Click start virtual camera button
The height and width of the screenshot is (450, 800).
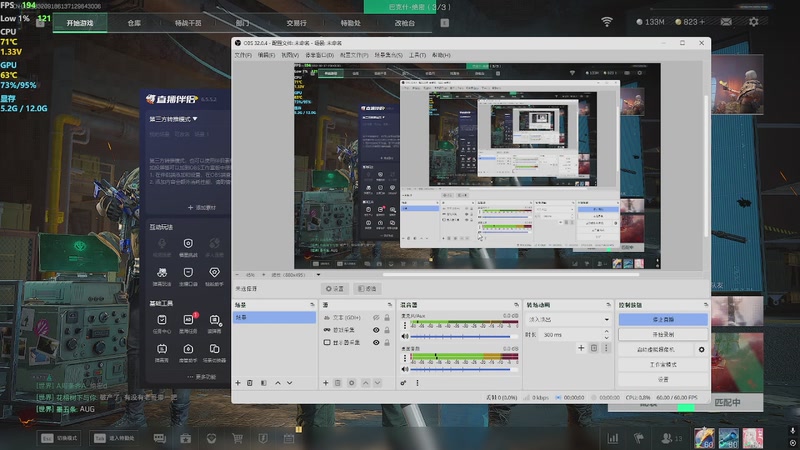click(x=656, y=349)
